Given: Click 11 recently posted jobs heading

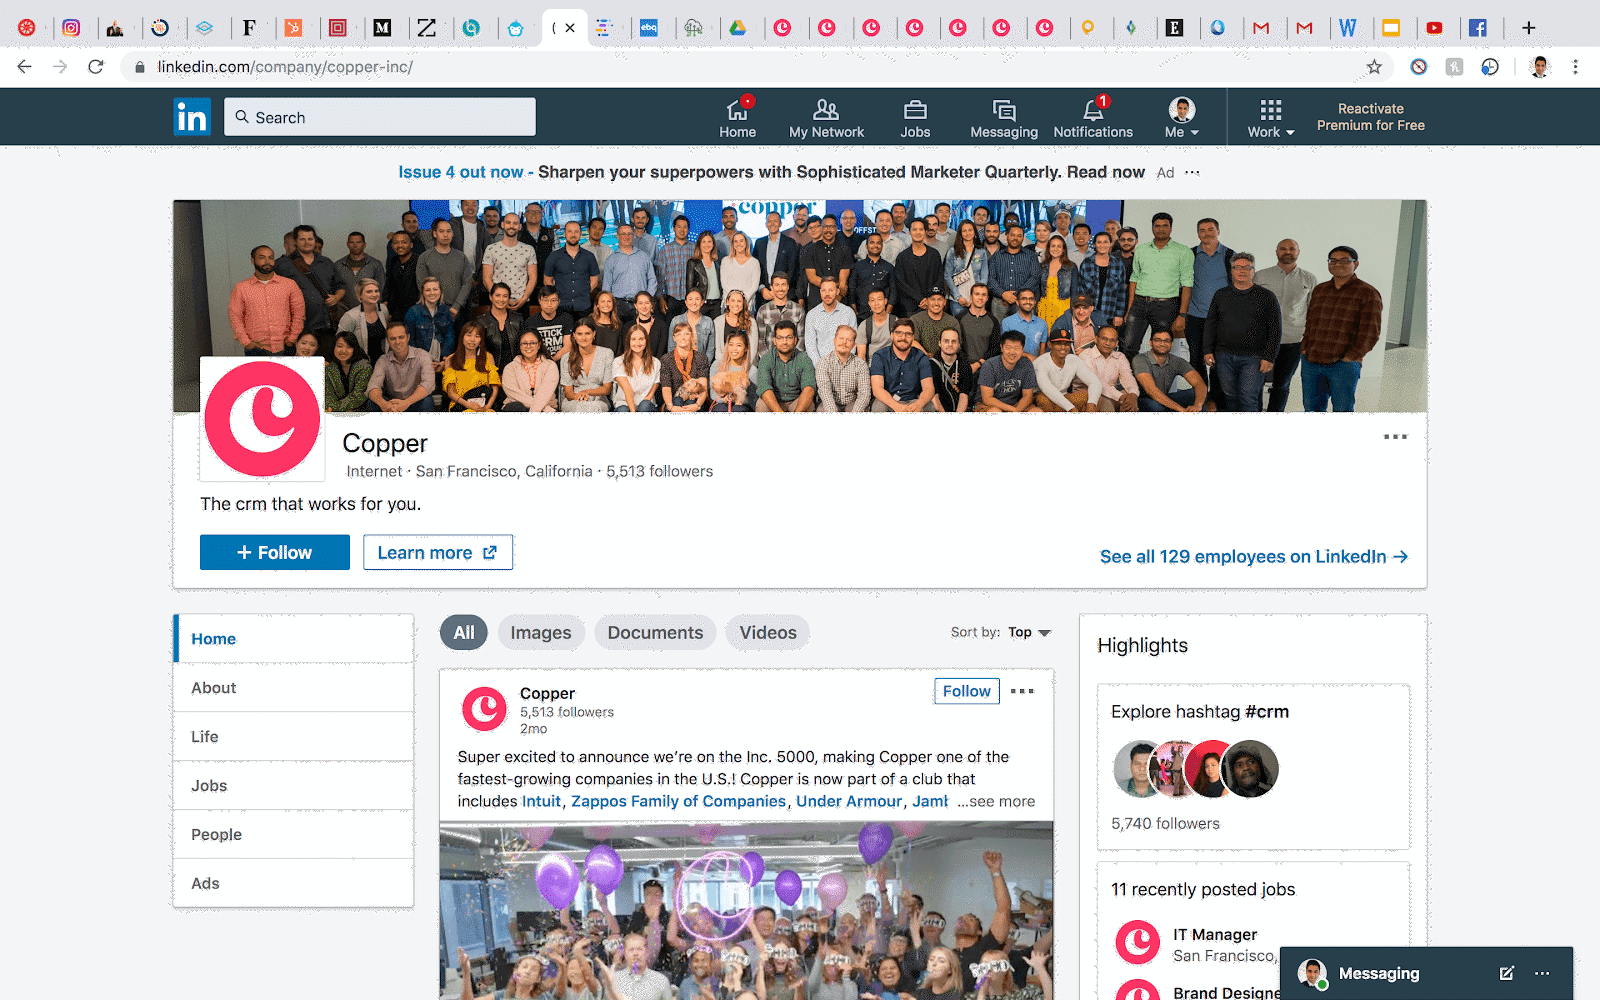Looking at the screenshot, I should tap(1203, 890).
